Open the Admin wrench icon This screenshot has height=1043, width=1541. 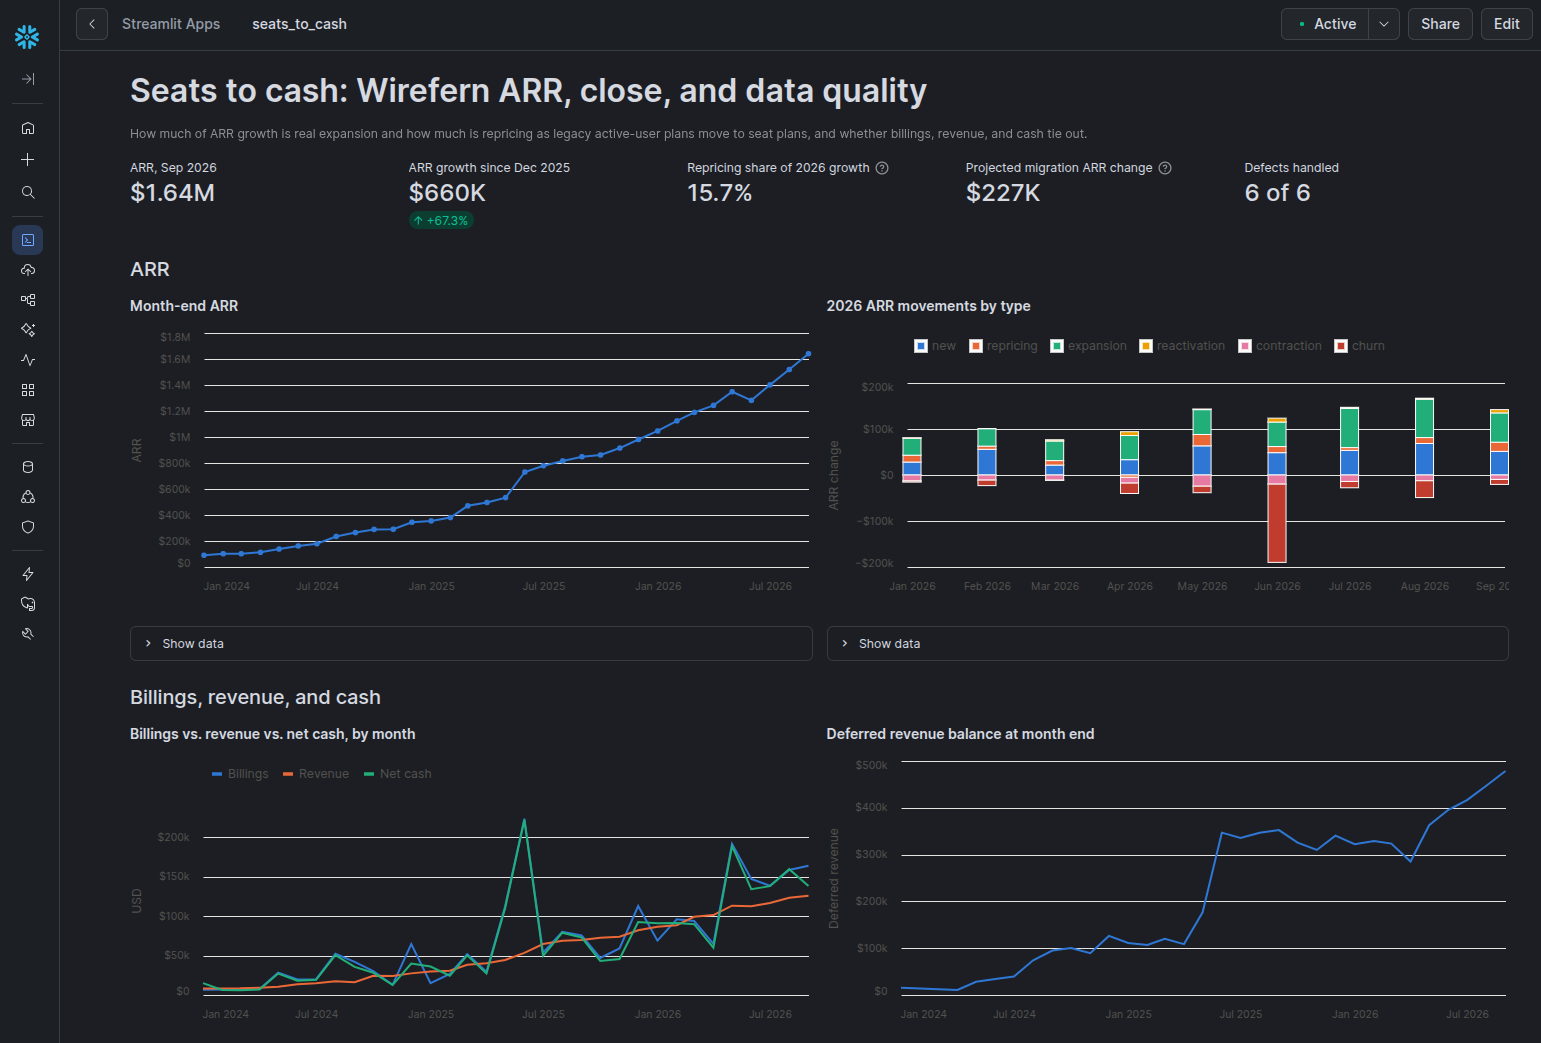pyautogui.click(x=28, y=634)
